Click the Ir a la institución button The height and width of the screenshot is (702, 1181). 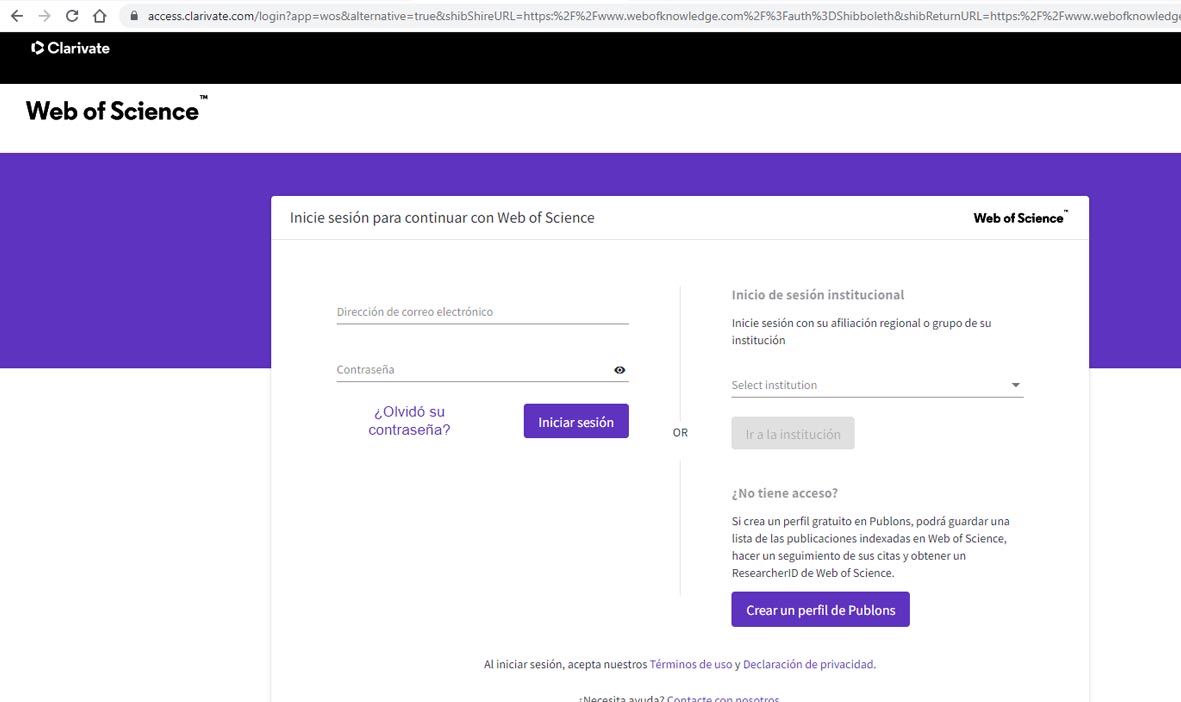pos(792,433)
